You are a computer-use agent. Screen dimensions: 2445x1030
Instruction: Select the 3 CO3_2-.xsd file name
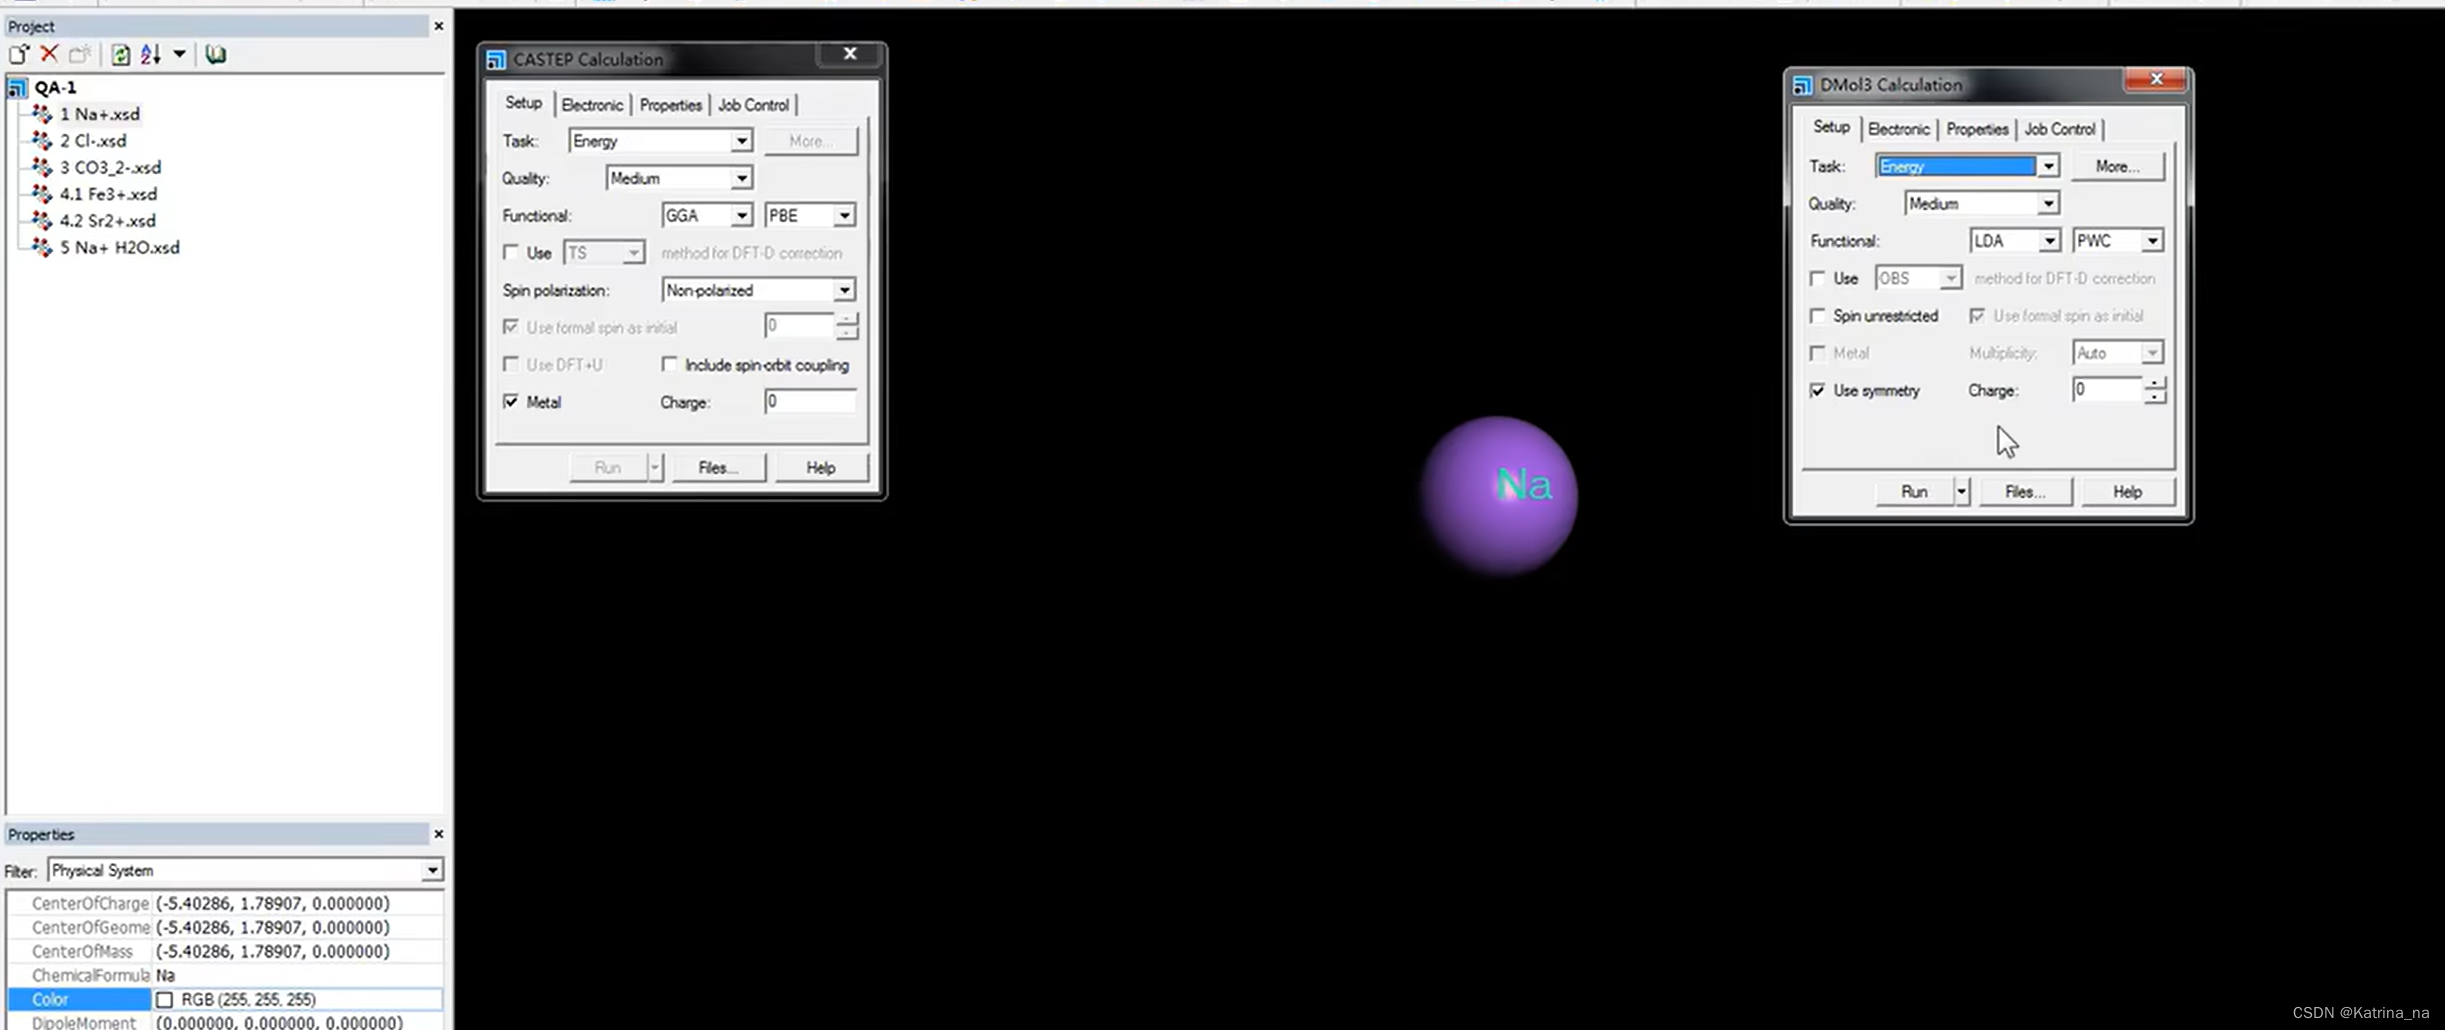click(x=110, y=167)
